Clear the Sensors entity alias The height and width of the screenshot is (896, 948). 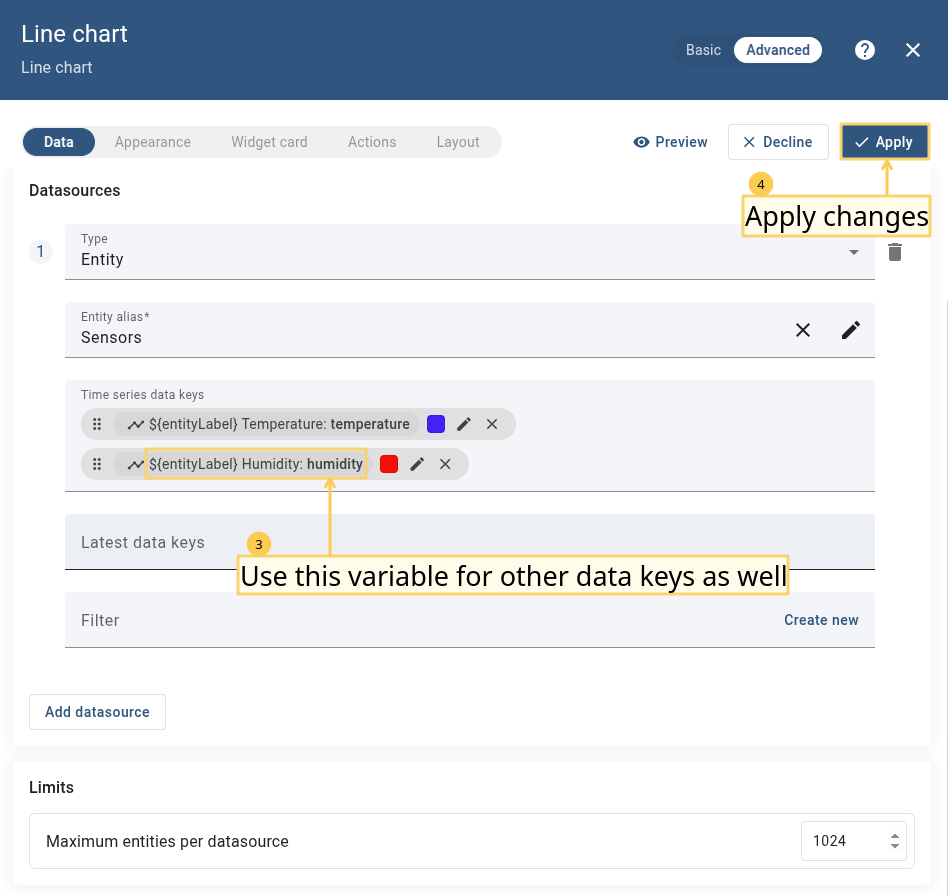[x=803, y=330]
